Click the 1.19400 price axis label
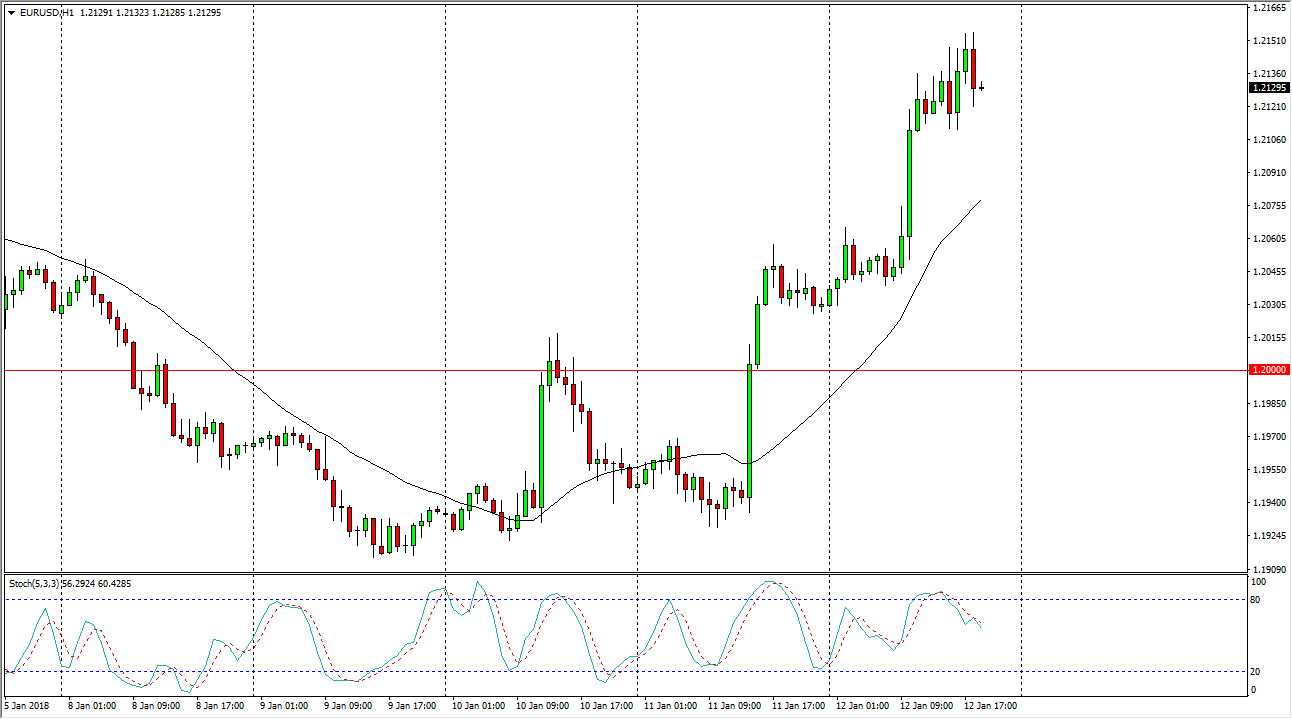1292x719 pixels. (x=1269, y=502)
